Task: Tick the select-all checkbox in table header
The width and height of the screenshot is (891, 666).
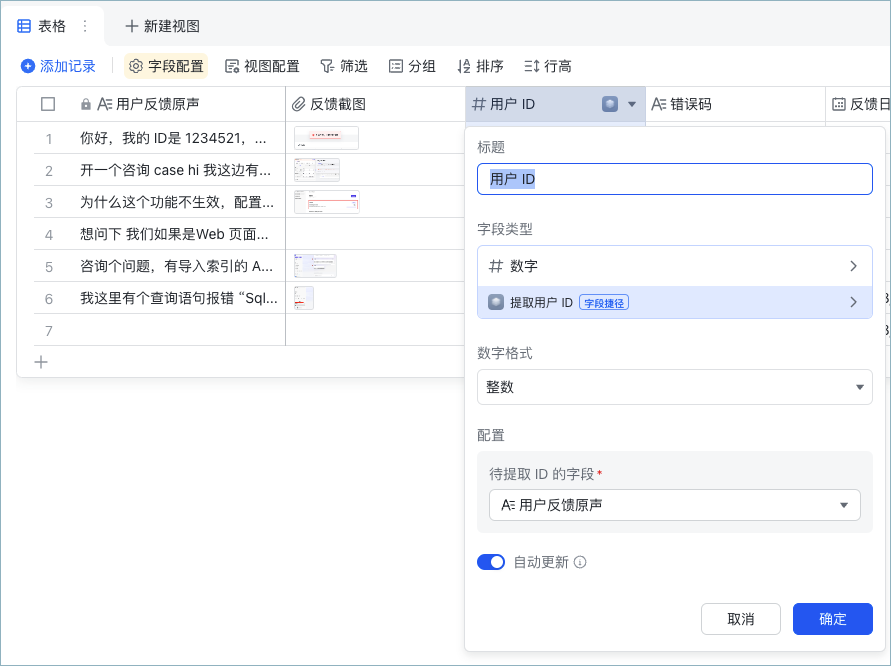Action: coord(48,104)
